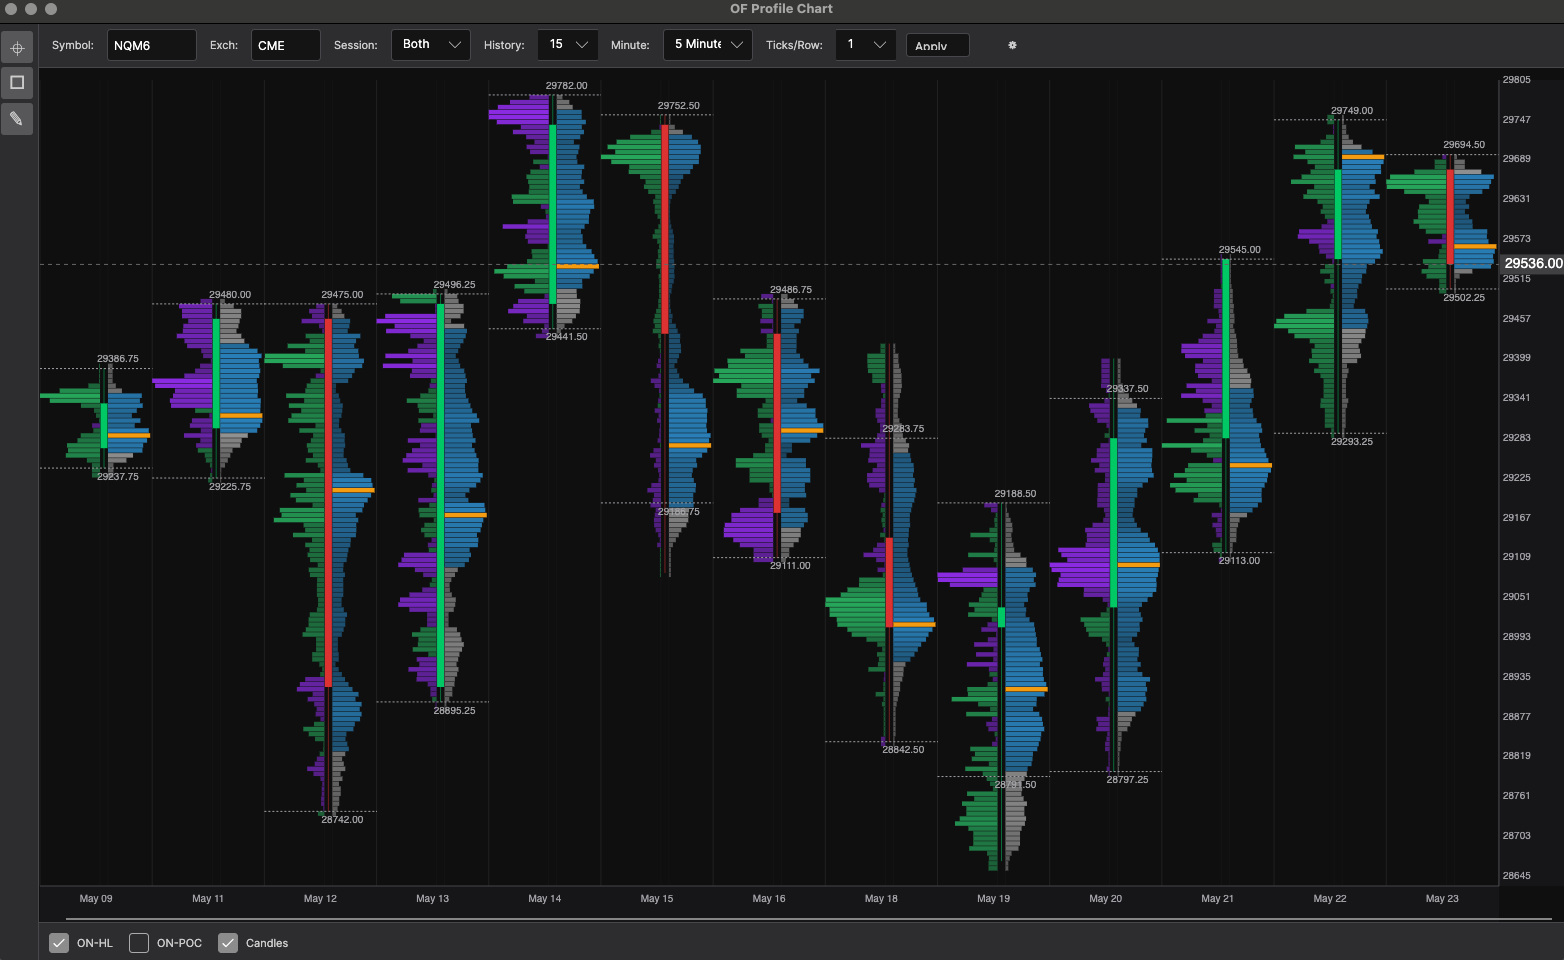Click the 29749.00 high label

click(1352, 110)
